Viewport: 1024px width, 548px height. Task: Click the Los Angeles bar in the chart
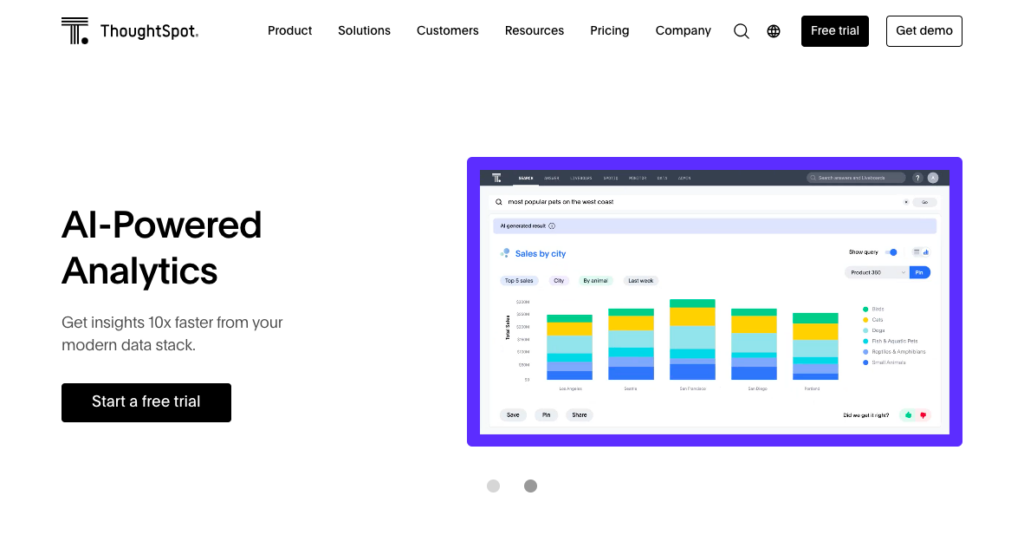click(569, 347)
